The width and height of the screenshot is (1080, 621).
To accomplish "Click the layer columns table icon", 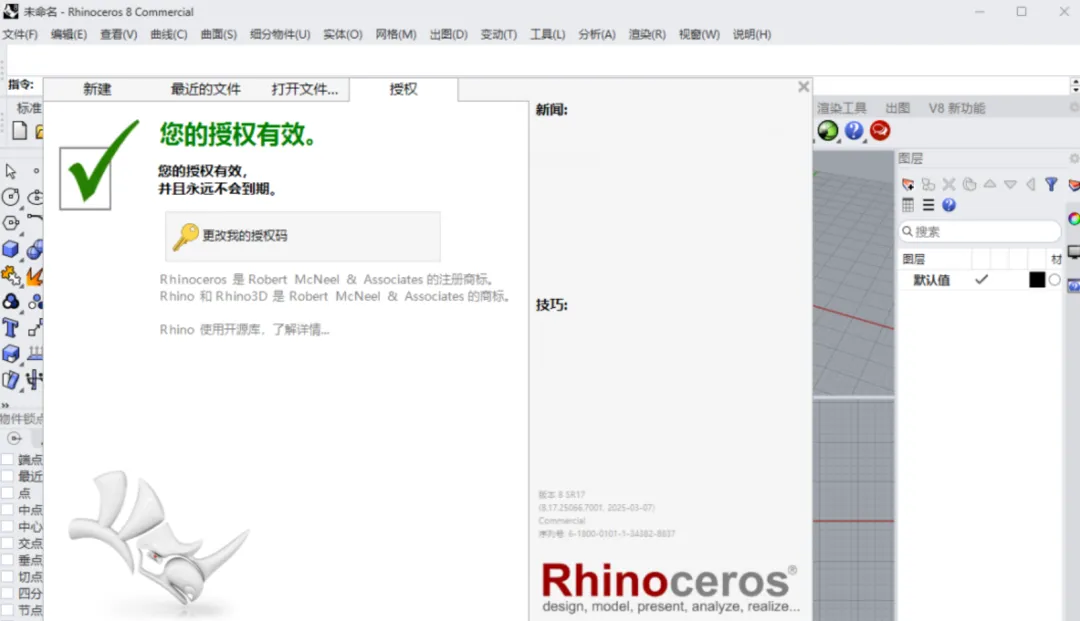I will click(x=908, y=204).
